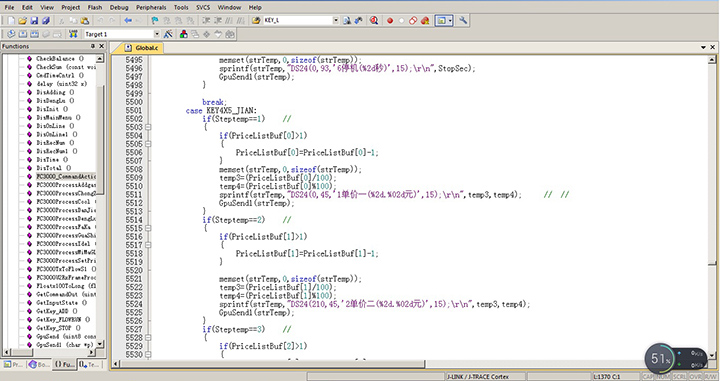Start the debug session magnifier icon

point(374,21)
